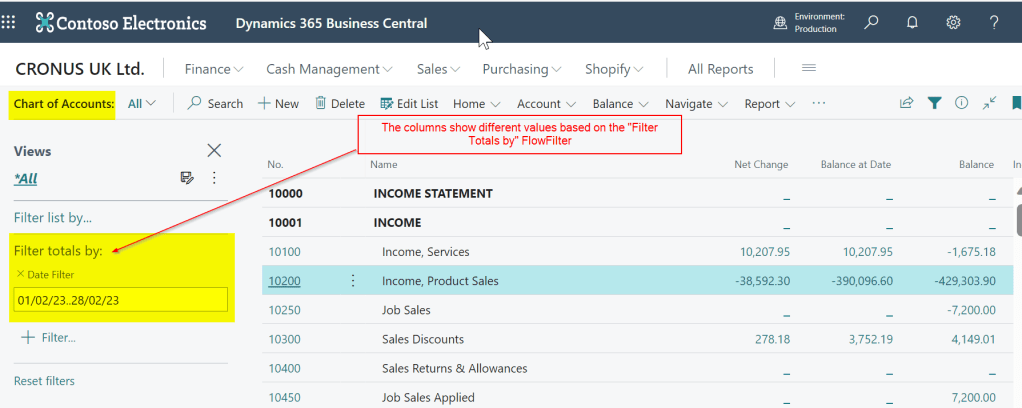The width and height of the screenshot is (1022, 408).
Task: Remove the Date Filter with X
Action: 20,274
